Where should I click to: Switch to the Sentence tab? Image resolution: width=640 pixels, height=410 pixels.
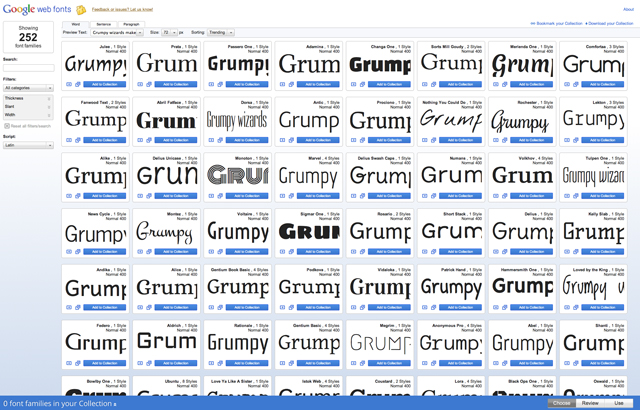click(x=104, y=24)
